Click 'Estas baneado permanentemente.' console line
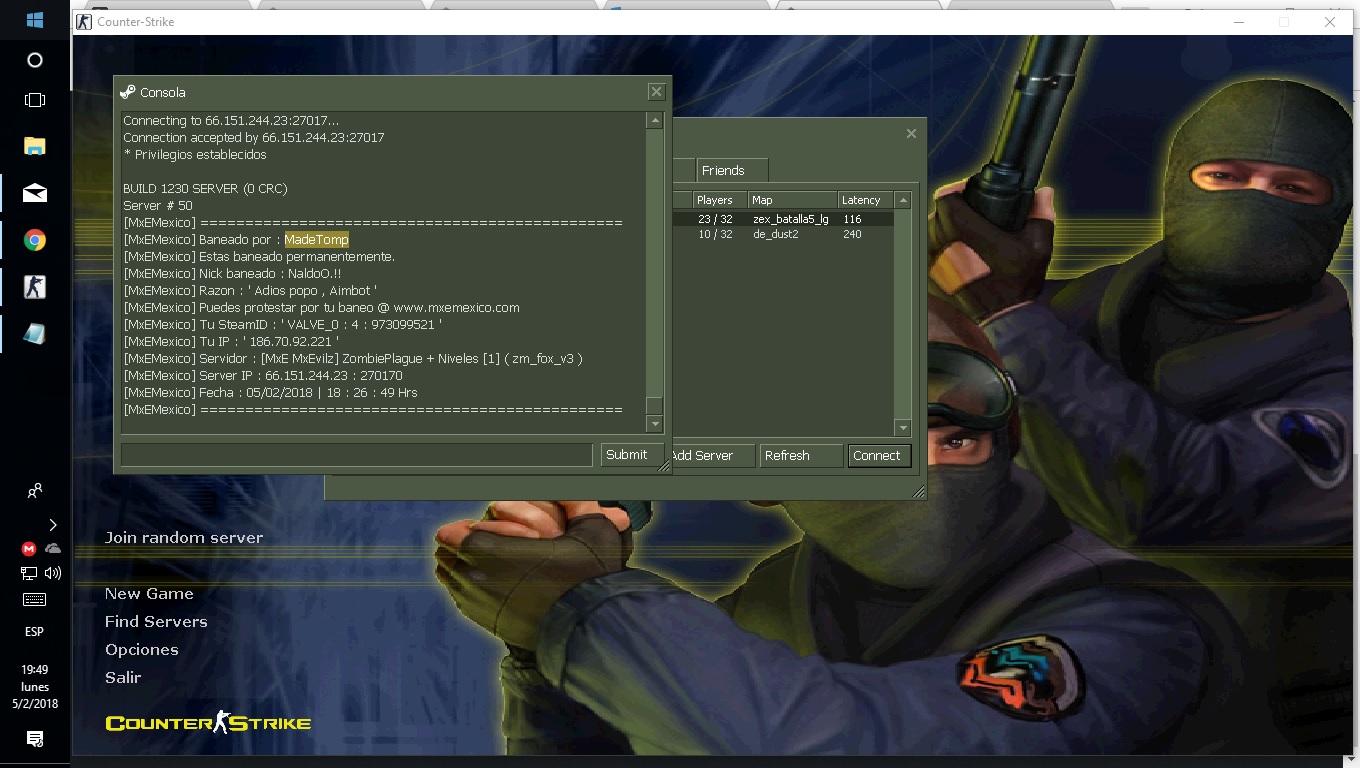The image size is (1360, 768). pos(259,257)
